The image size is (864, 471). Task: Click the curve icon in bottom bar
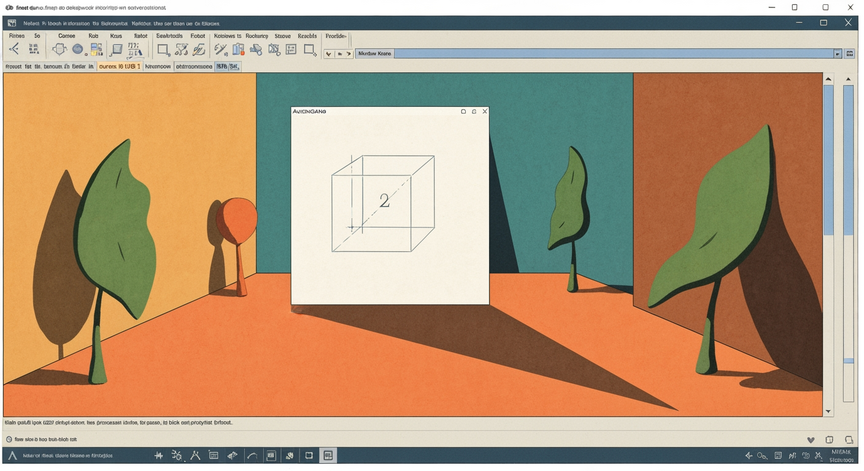click(x=252, y=456)
